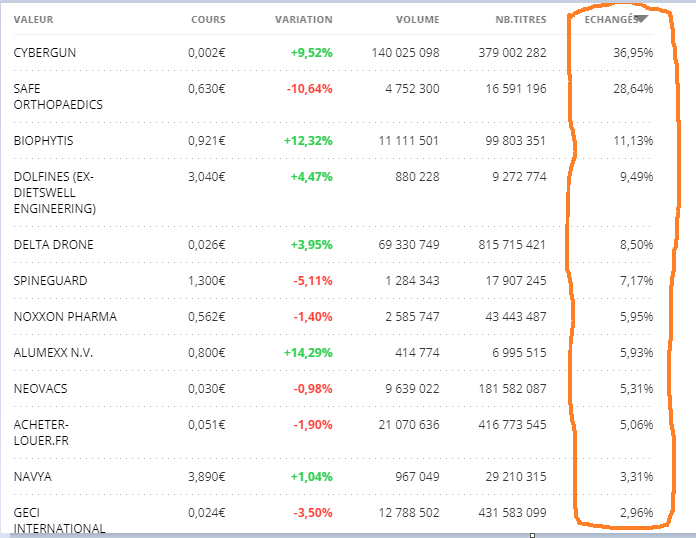The height and width of the screenshot is (538, 696).
Task: Select ALUMEXX variation +14,29%
Action: tap(308, 352)
